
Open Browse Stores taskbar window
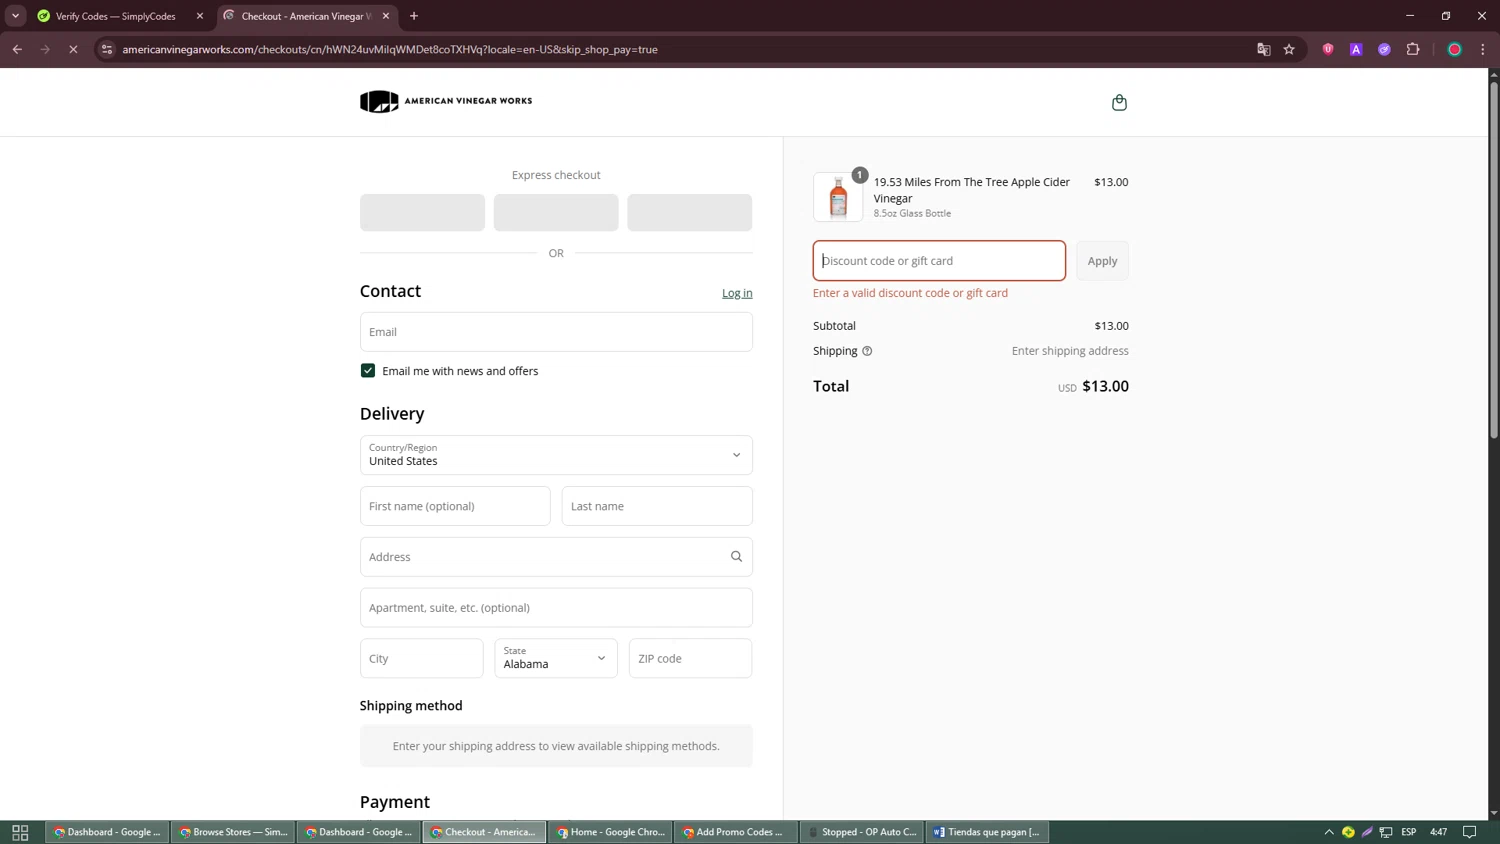[233, 832]
